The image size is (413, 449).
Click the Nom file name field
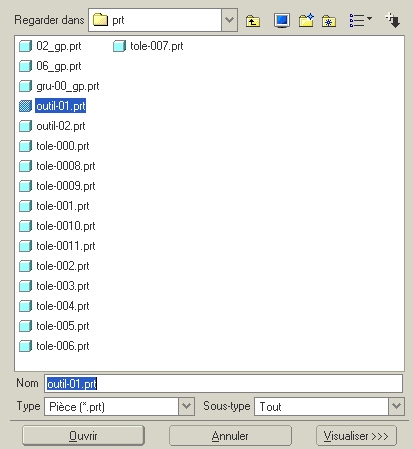coord(223,384)
